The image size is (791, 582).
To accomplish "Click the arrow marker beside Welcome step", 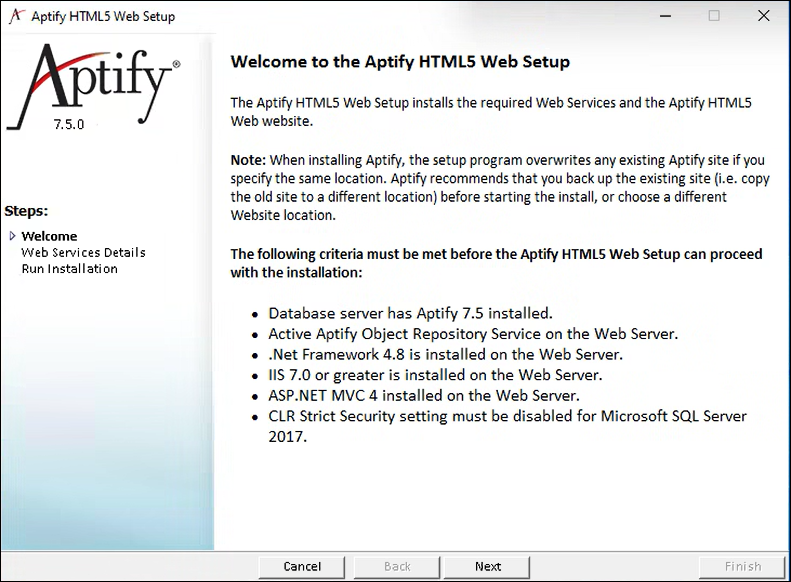I will point(13,236).
